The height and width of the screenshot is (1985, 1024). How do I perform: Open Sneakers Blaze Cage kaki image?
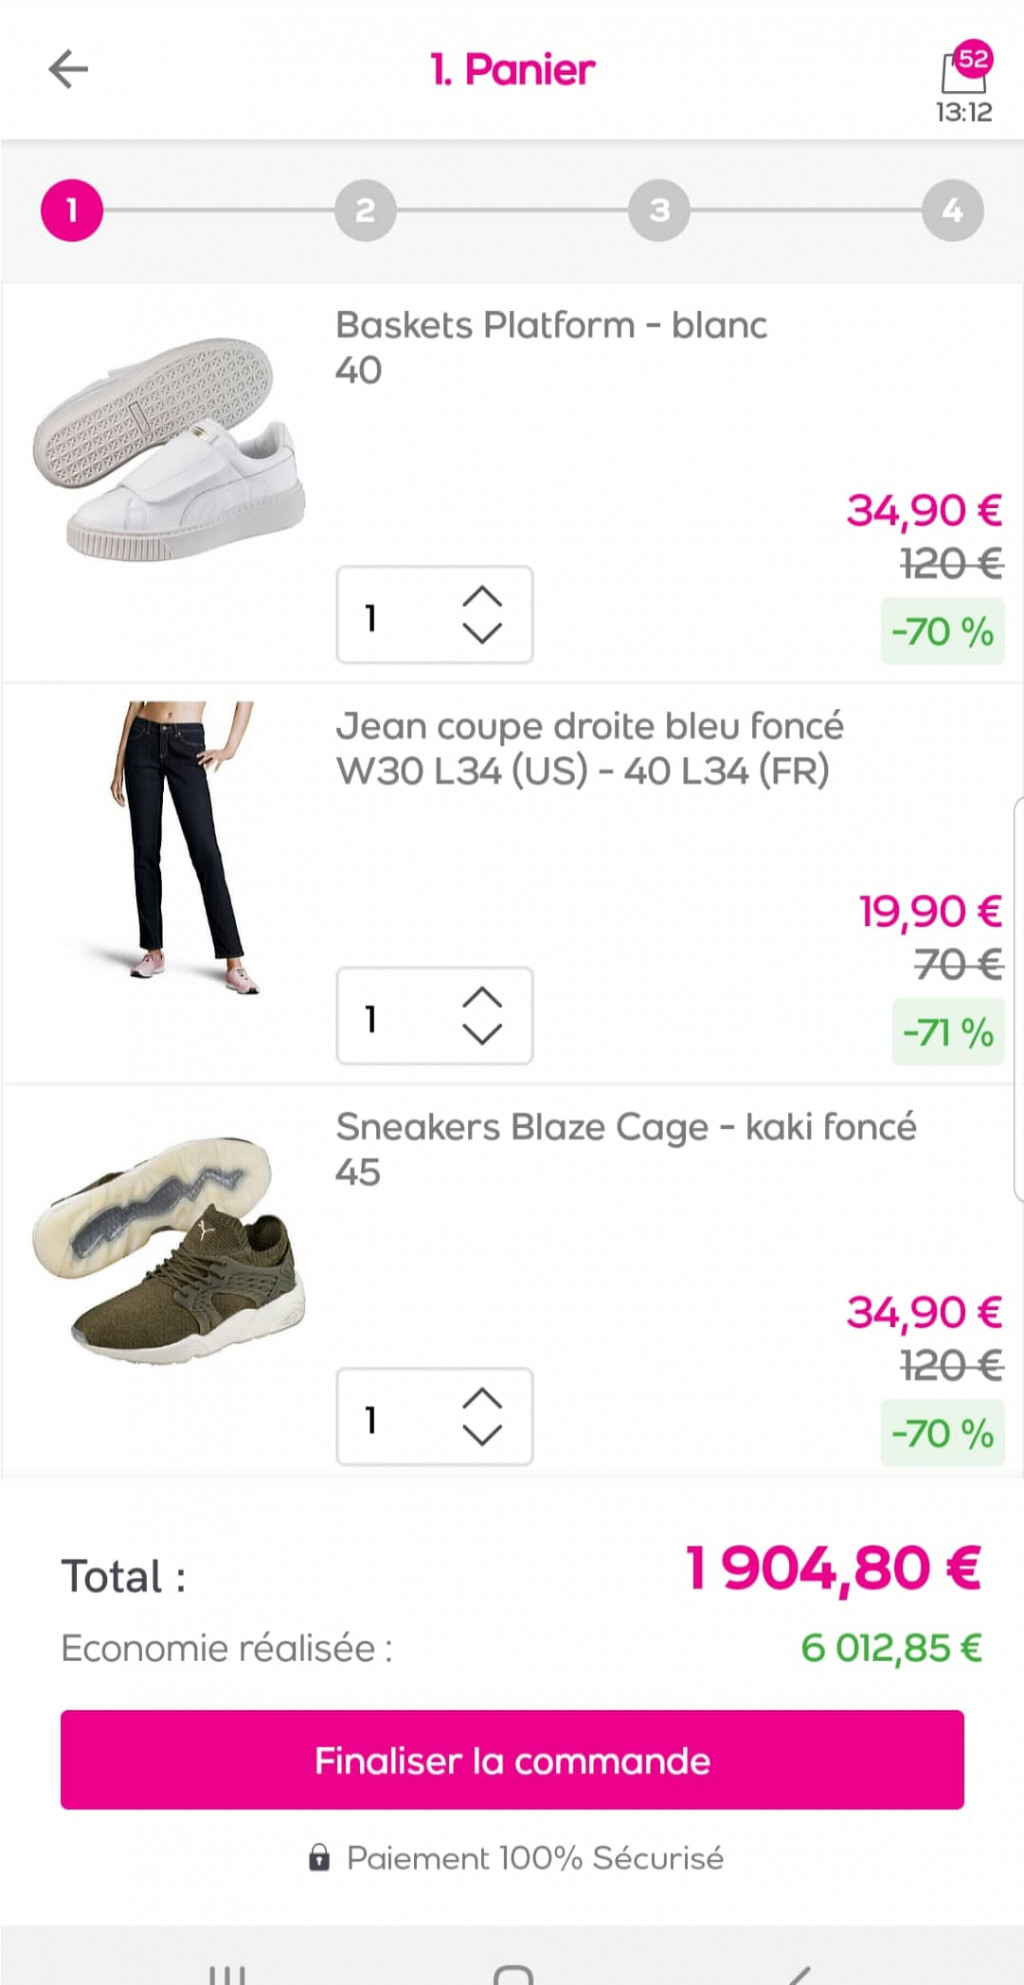tap(170, 1250)
